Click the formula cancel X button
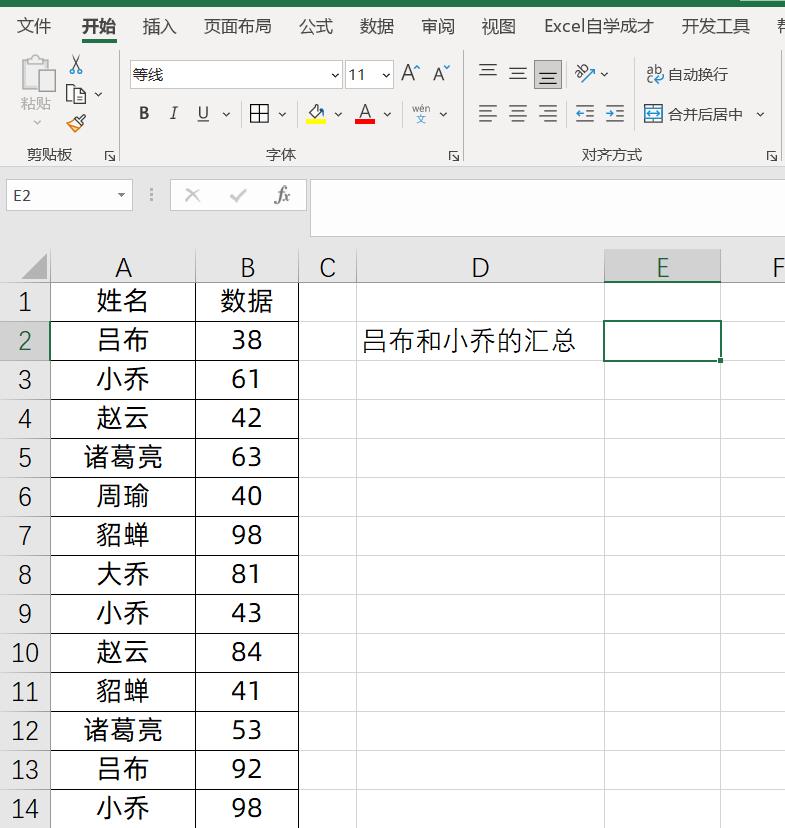This screenshot has width=785, height=828. pos(192,195)
